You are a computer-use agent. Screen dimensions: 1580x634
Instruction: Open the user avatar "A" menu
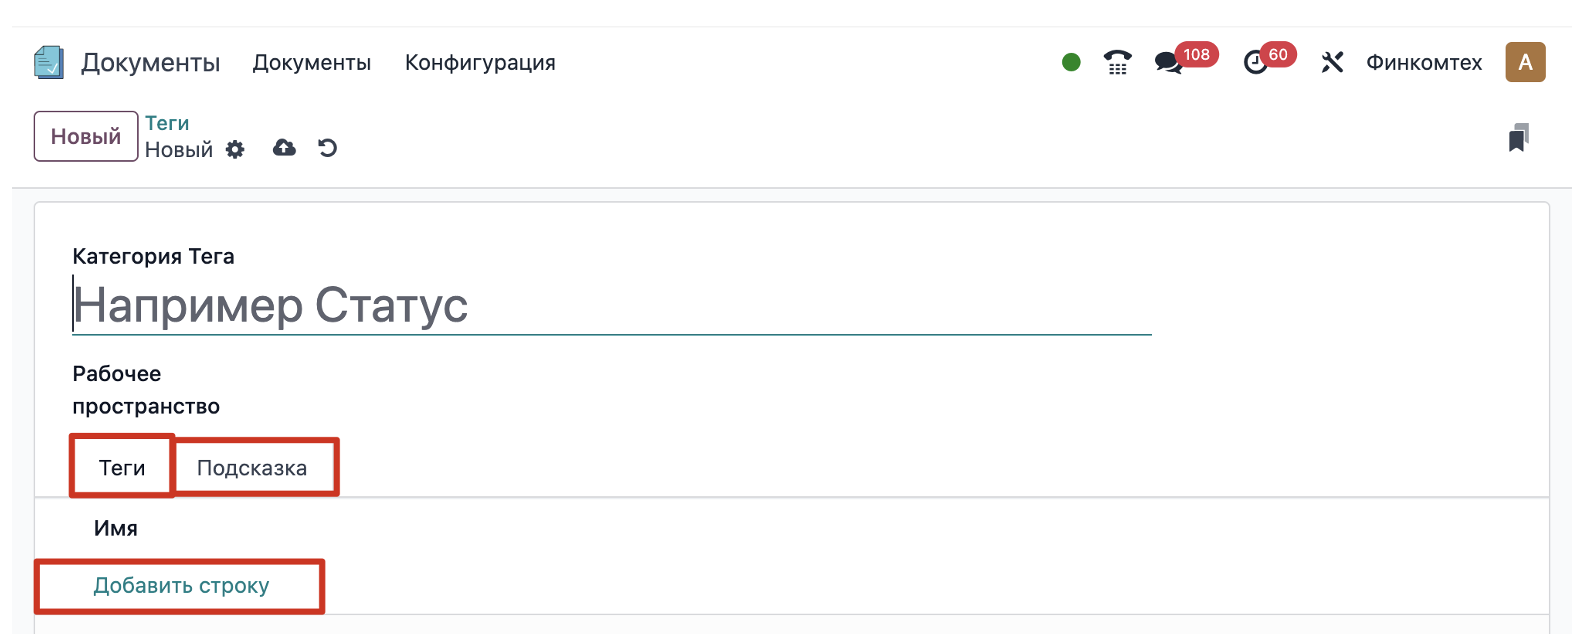coord(1525,62)
